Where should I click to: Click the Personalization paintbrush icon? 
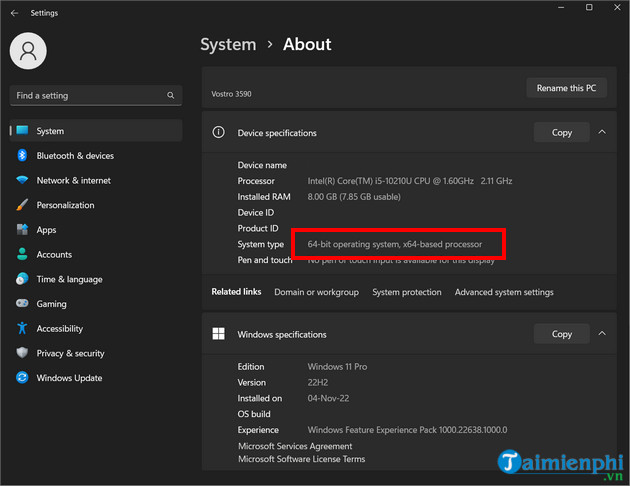point(22,205)
